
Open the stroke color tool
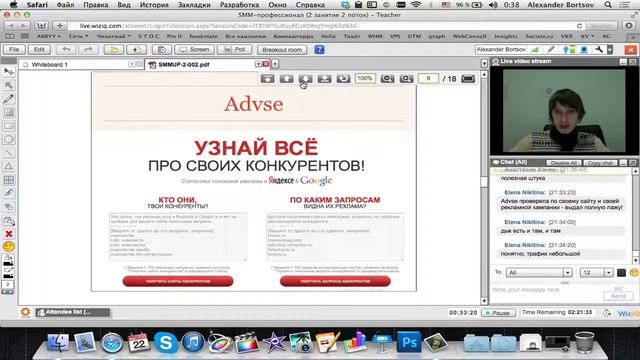click(8, 273)
